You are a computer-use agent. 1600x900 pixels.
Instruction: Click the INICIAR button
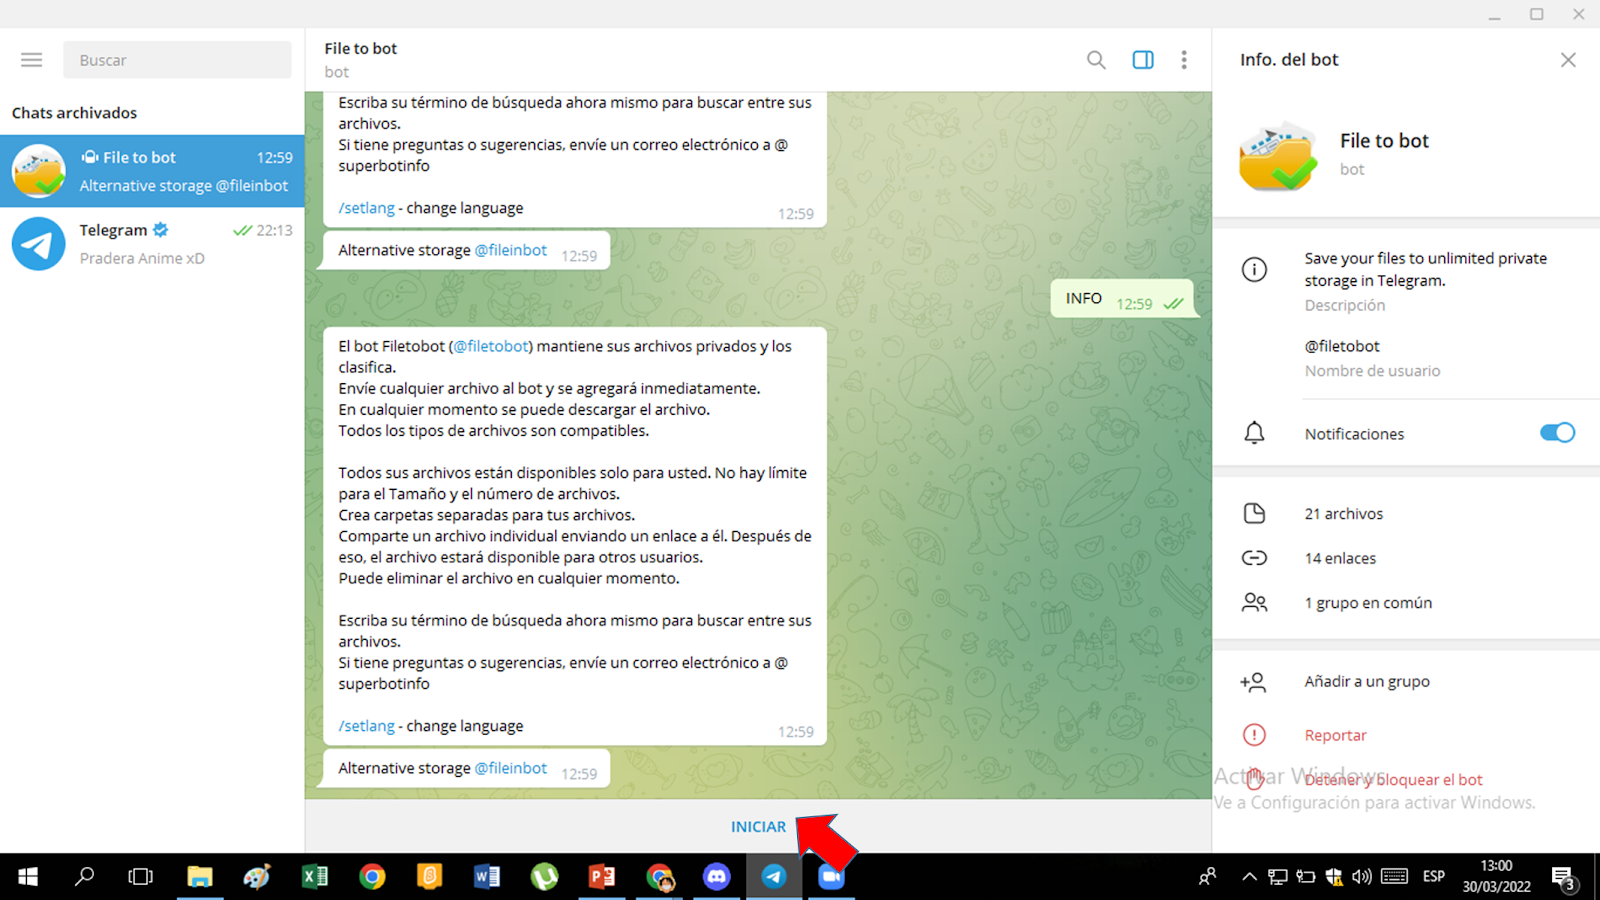pyautogui.click(x=758, y=827)
